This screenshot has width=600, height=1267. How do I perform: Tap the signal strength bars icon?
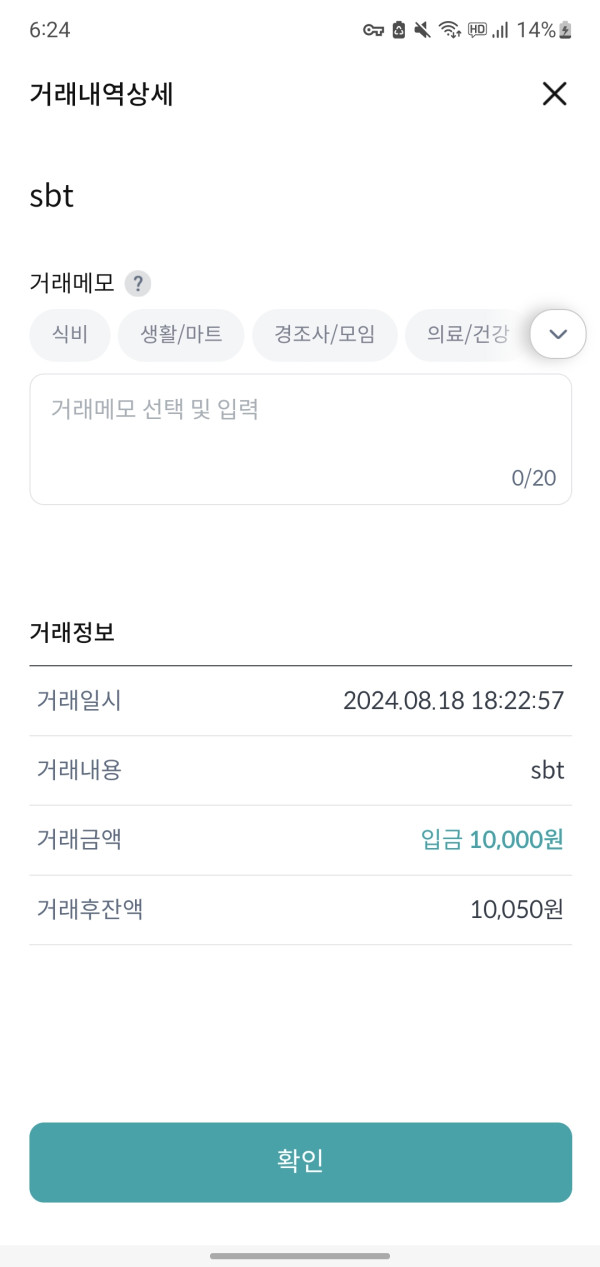point(500,30)
